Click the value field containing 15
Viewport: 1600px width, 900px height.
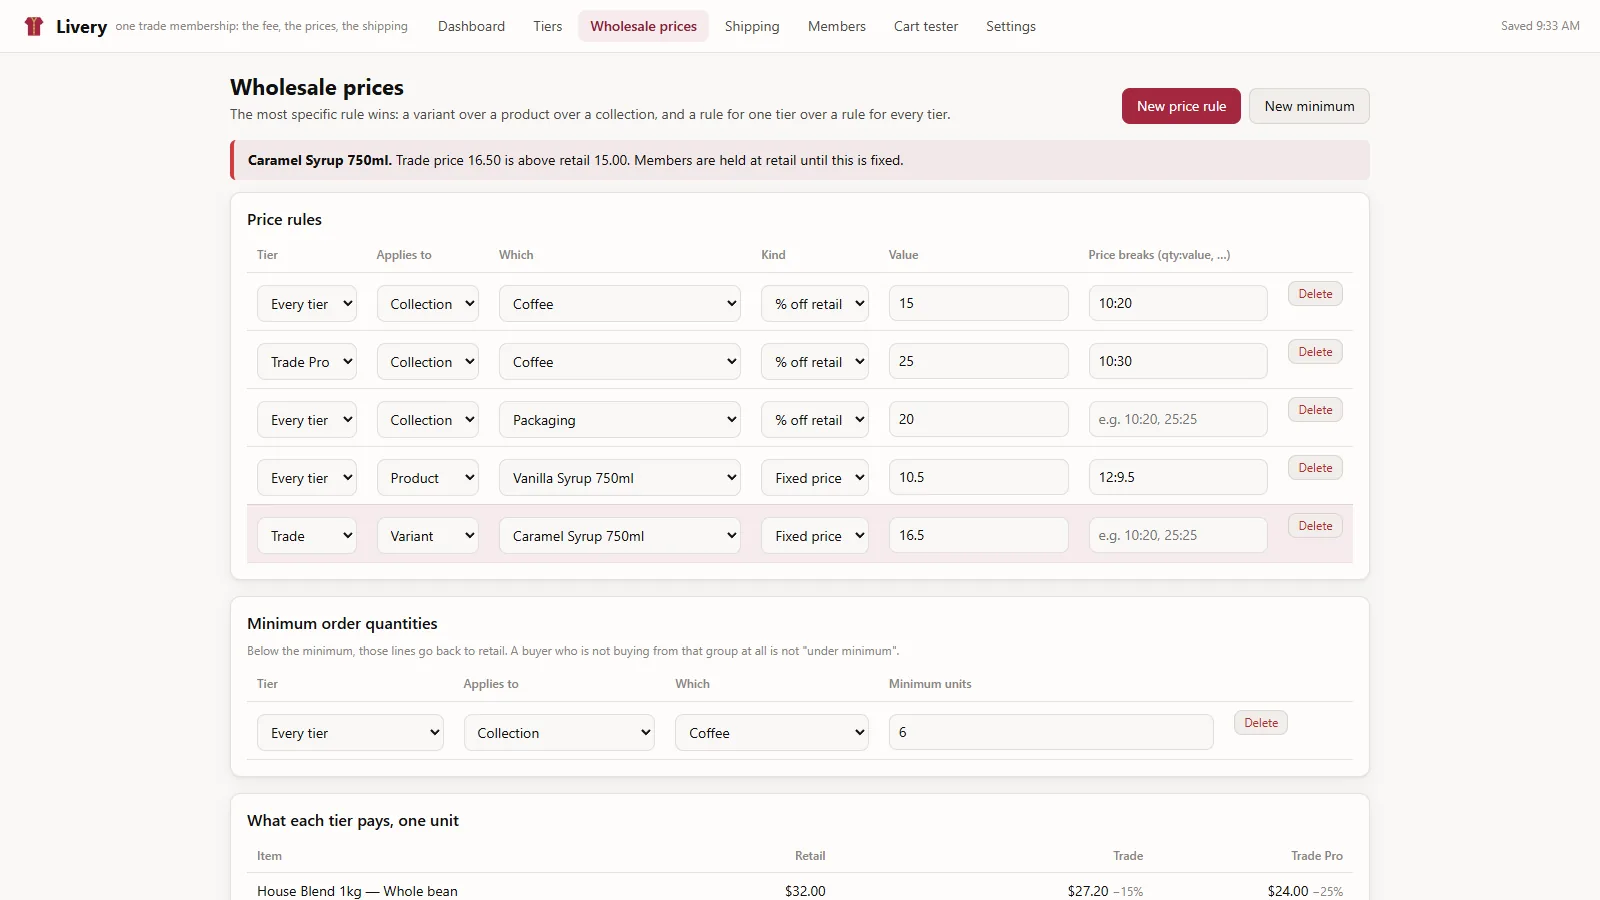tap(979, 303)
